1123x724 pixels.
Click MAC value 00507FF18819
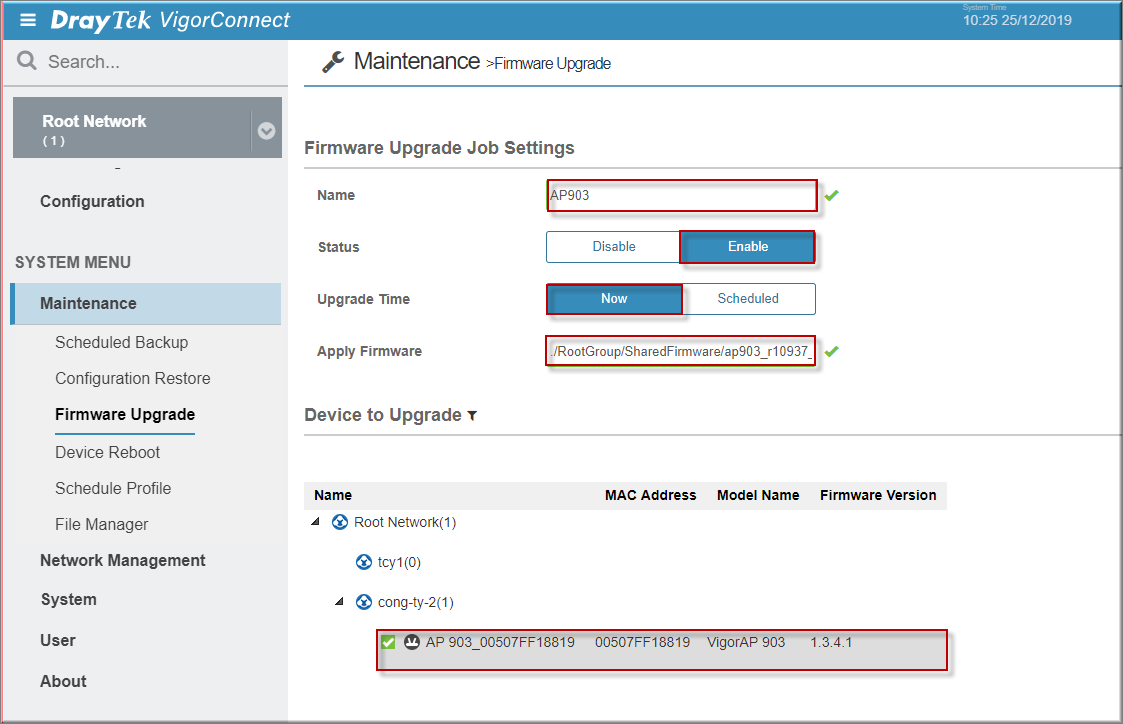[x=642, y=642]
